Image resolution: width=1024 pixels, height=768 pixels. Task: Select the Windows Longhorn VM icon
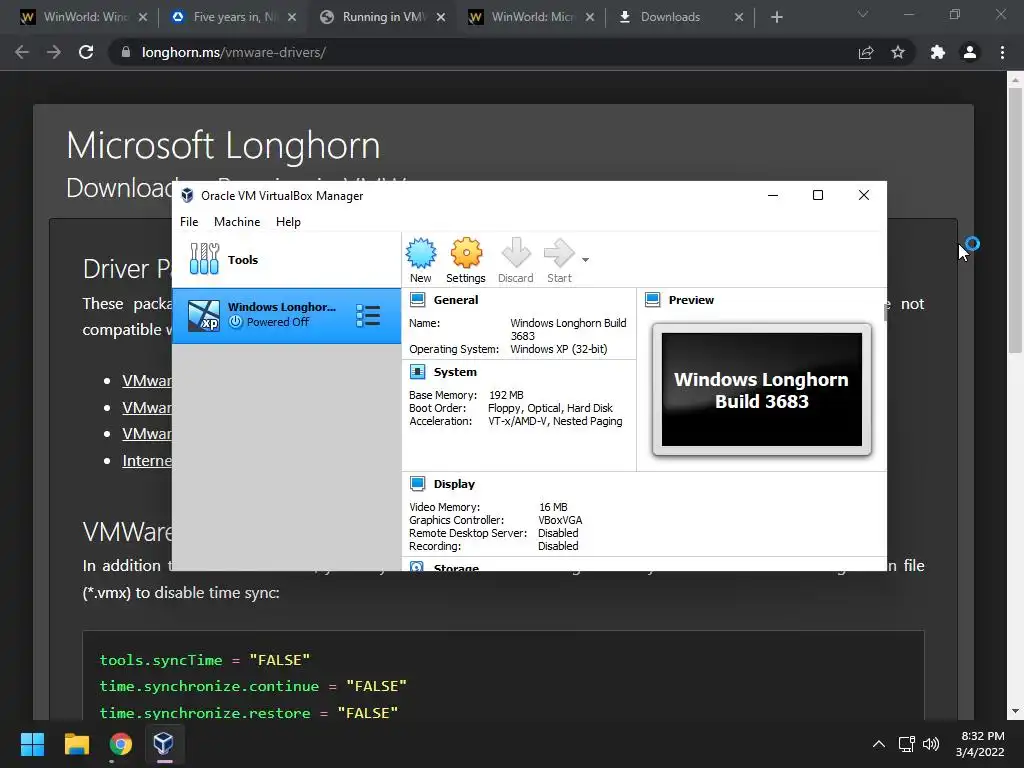click(x=204, y=315)
